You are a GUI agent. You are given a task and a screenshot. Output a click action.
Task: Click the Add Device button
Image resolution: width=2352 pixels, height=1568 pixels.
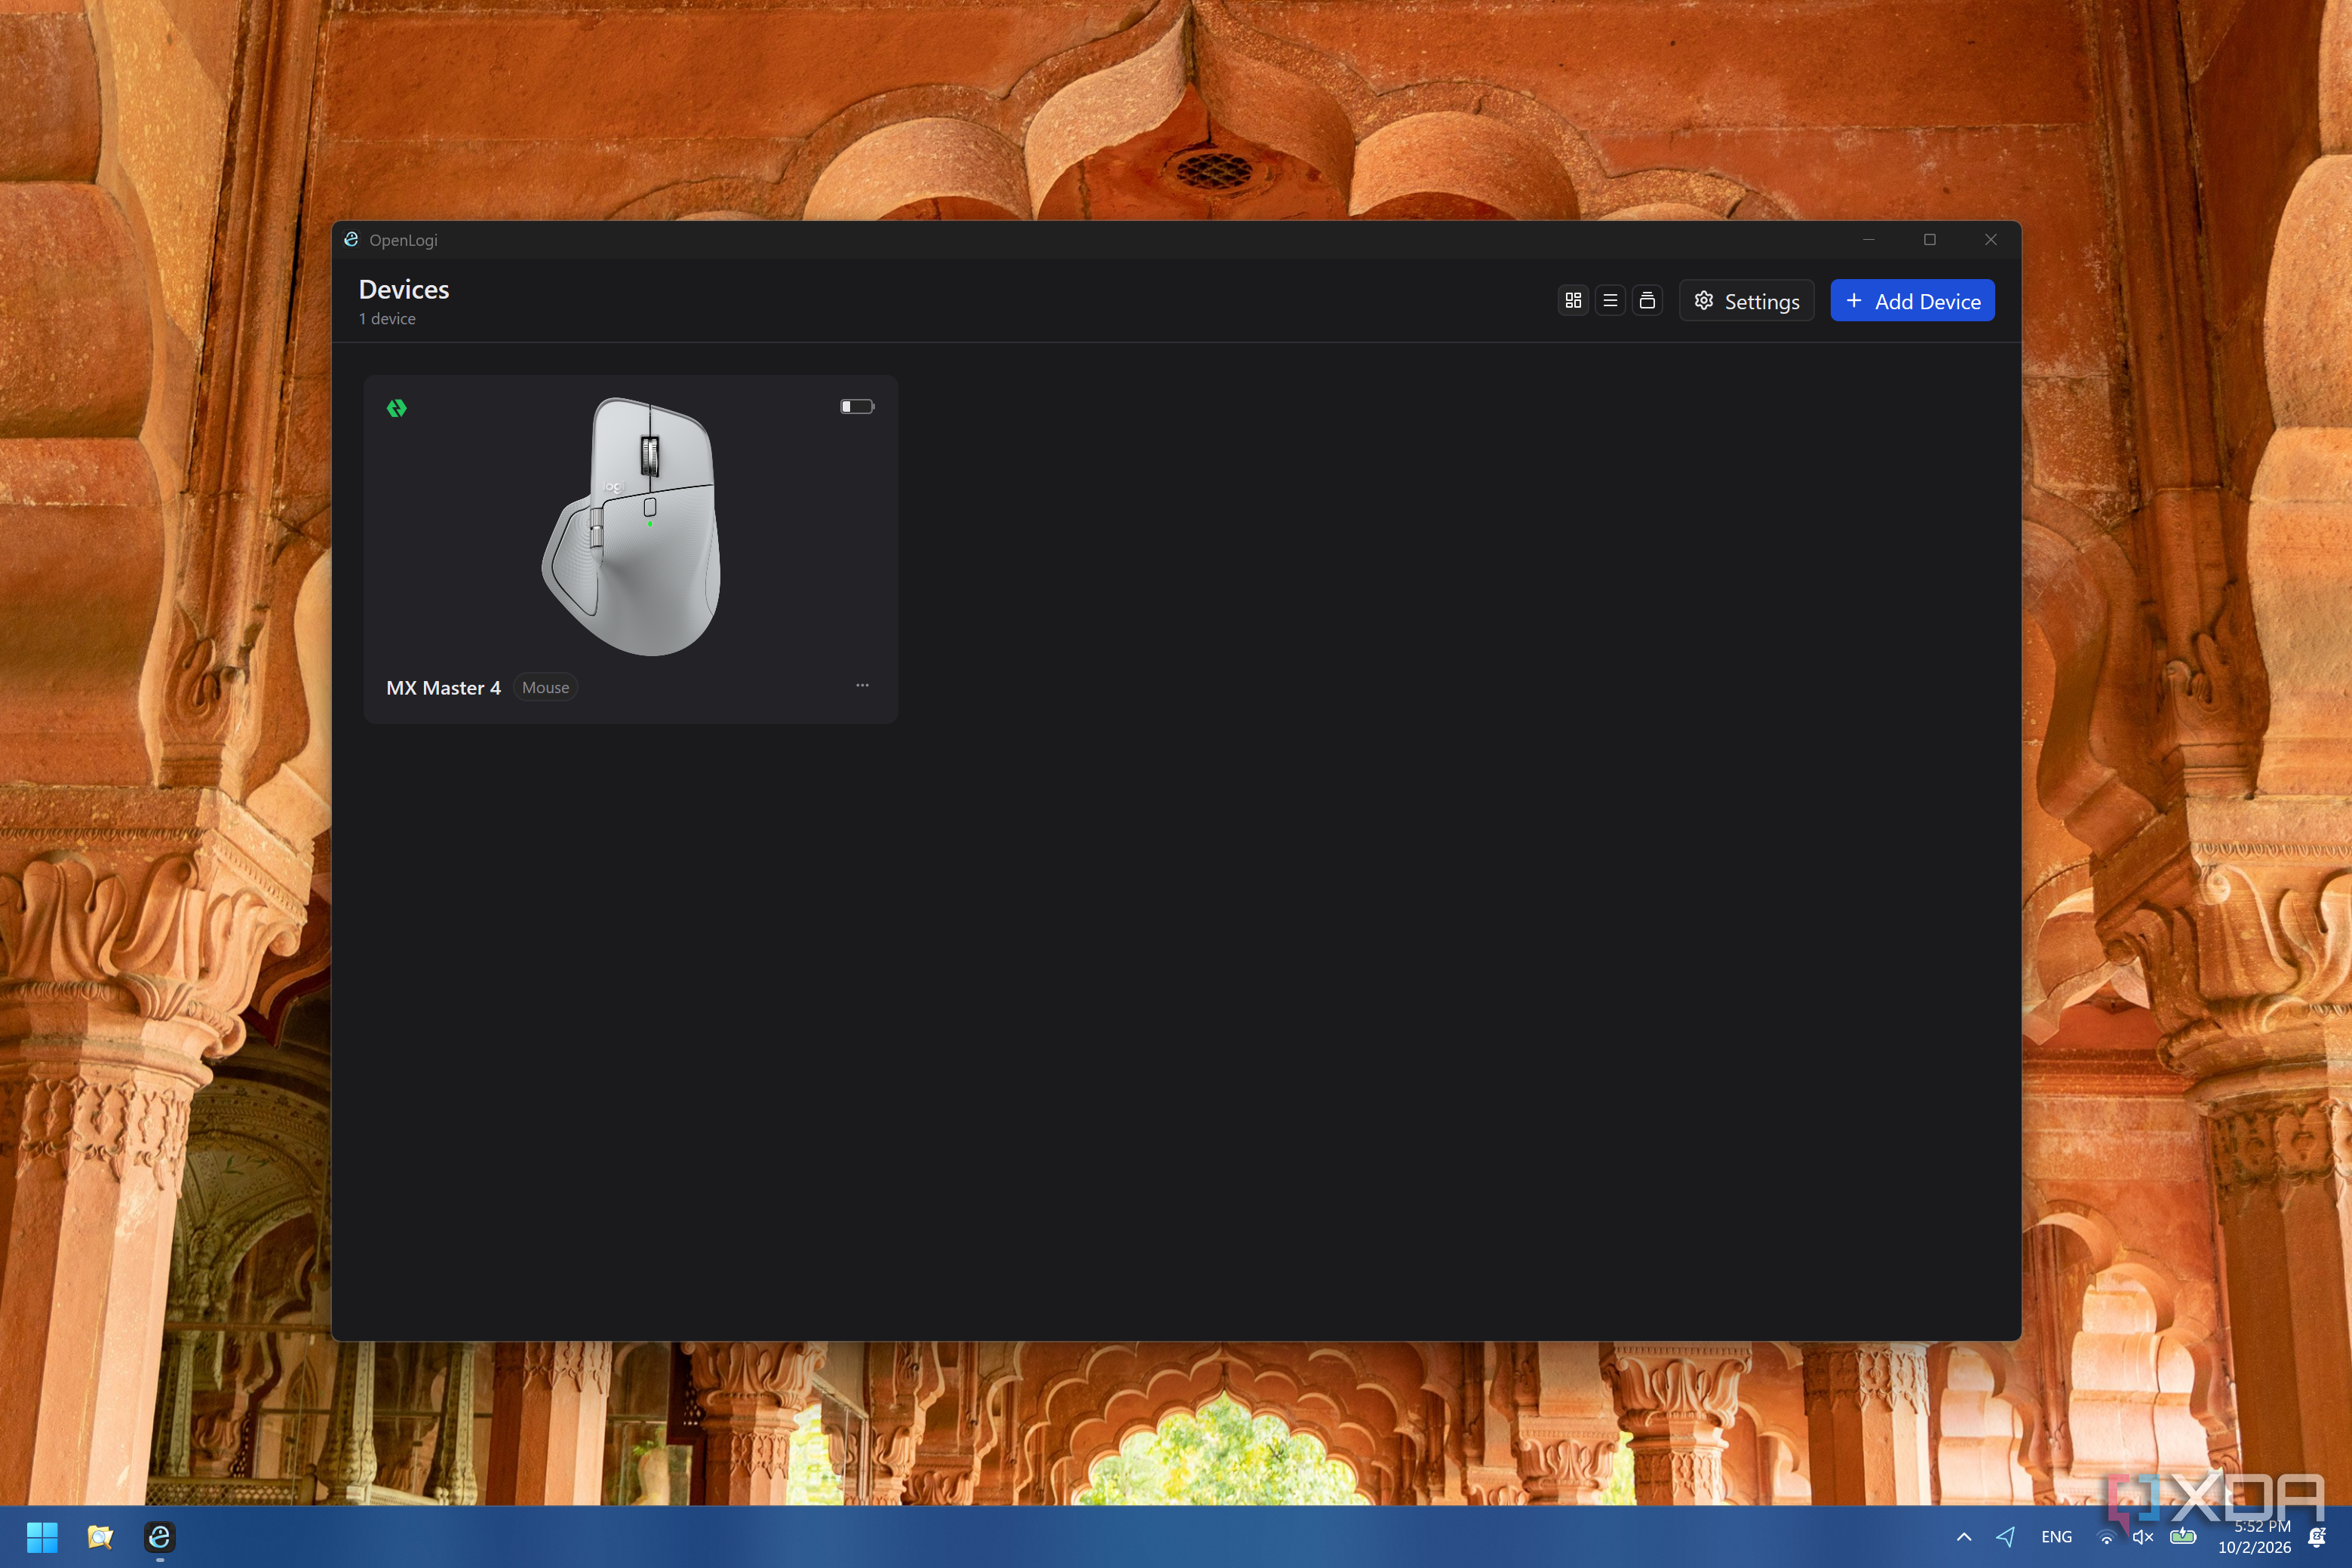point(1912,301)
